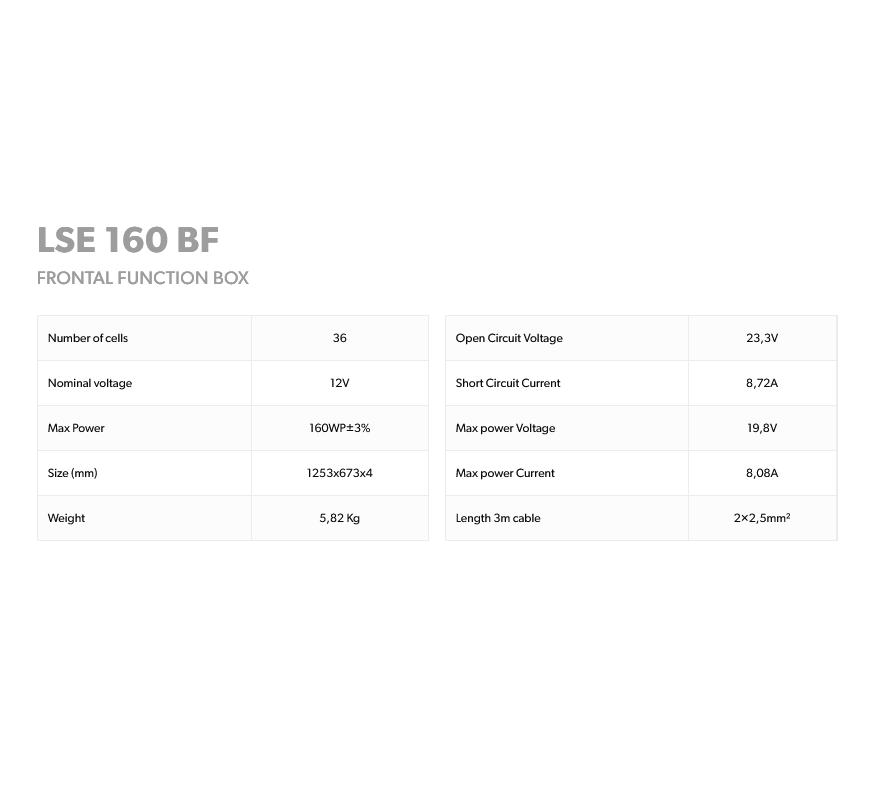Click the 5,82 Kg value
This screenshot has height=785, width=874.
pos(340,518)
